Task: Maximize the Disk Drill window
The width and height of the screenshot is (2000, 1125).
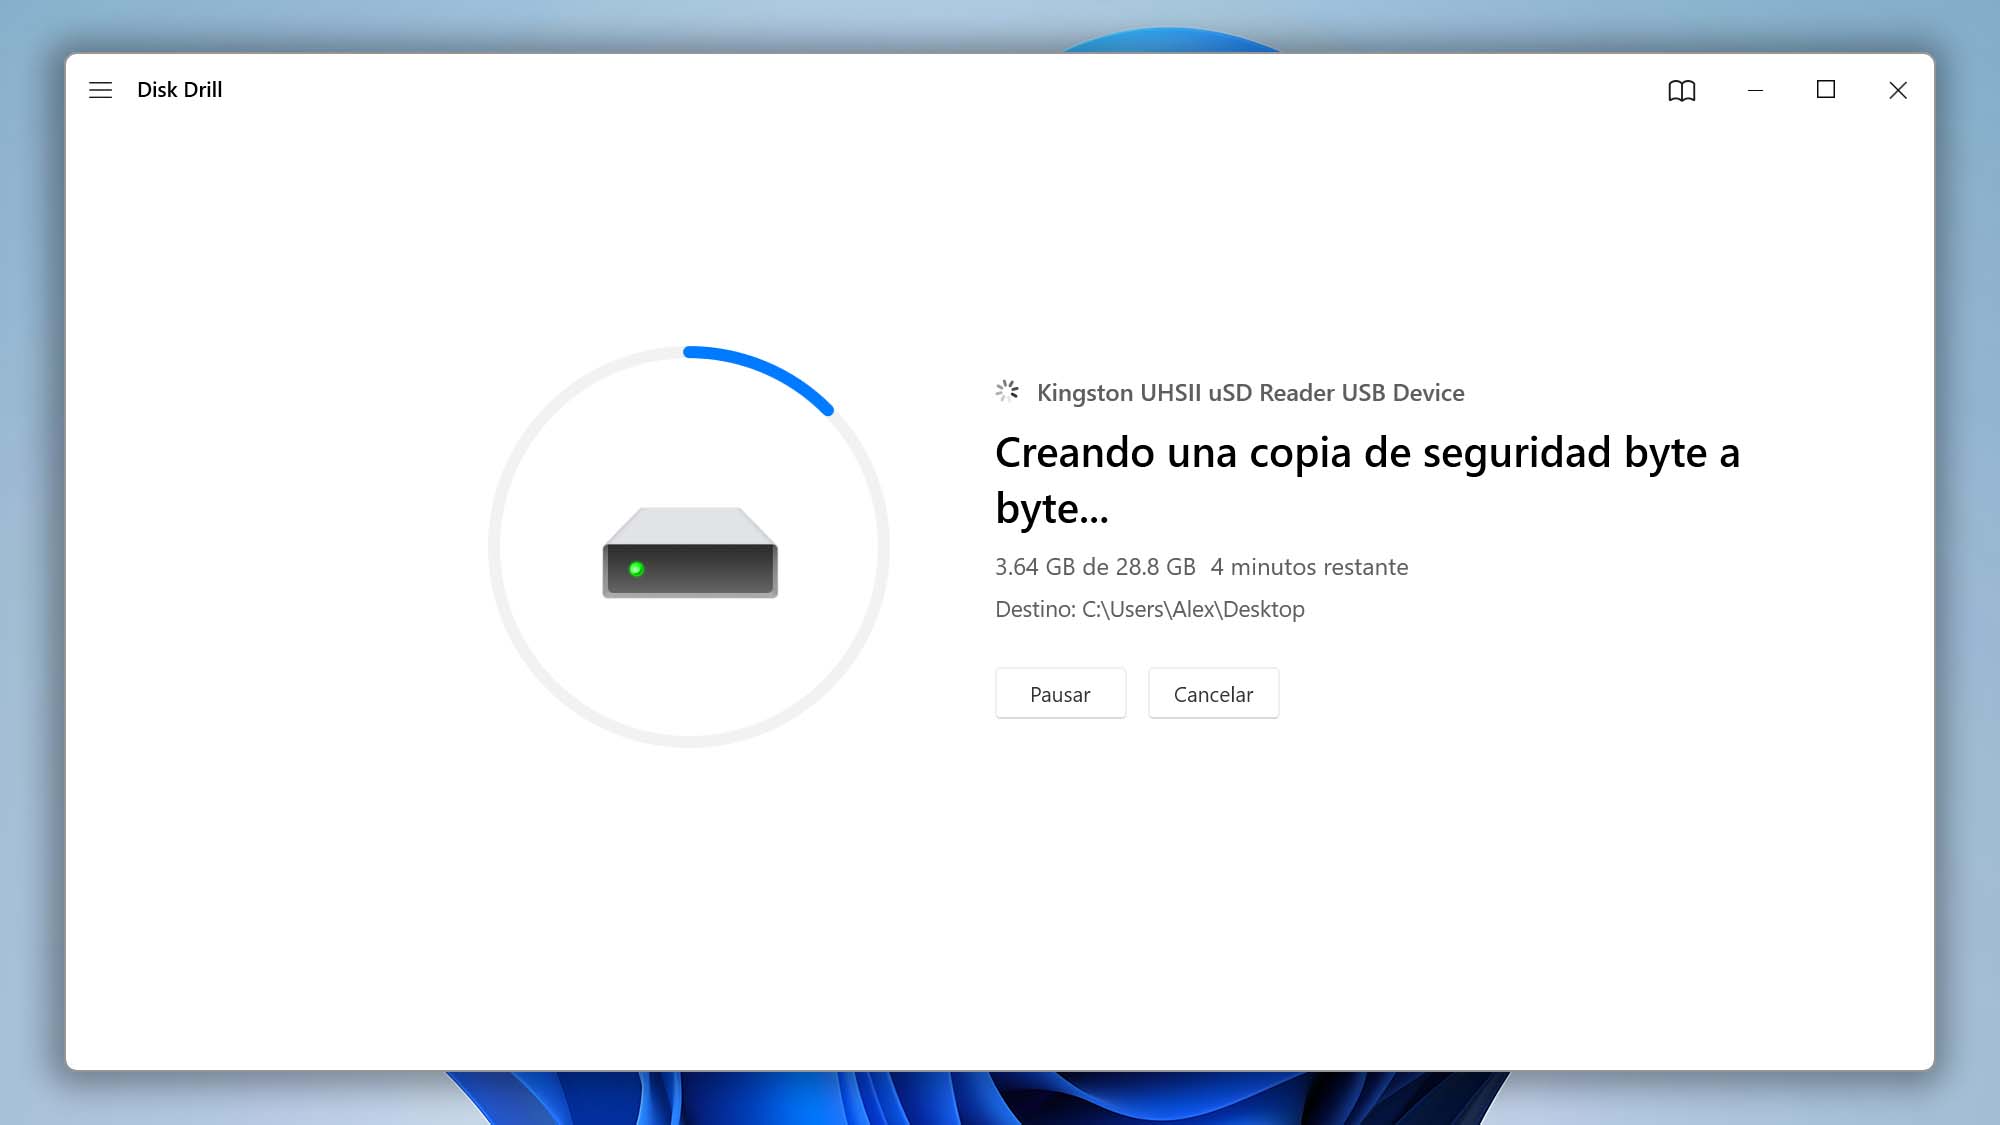Action: click(x=1826, y=90)
